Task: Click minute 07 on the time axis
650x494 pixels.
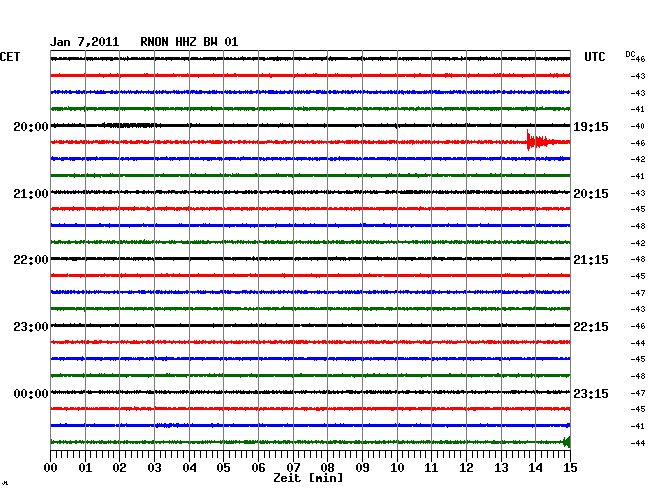Action: (293, 467)
